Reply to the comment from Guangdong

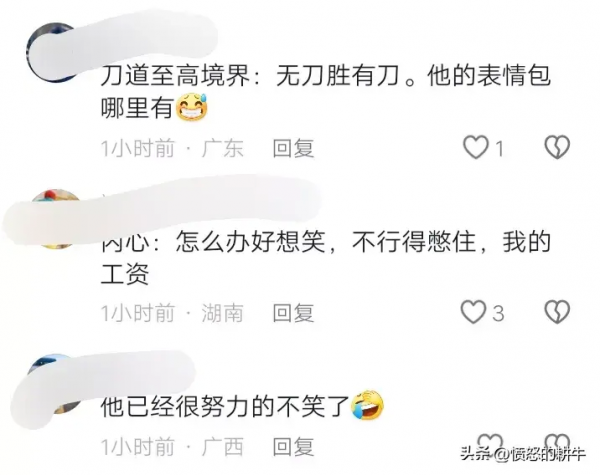click(293, 148)
